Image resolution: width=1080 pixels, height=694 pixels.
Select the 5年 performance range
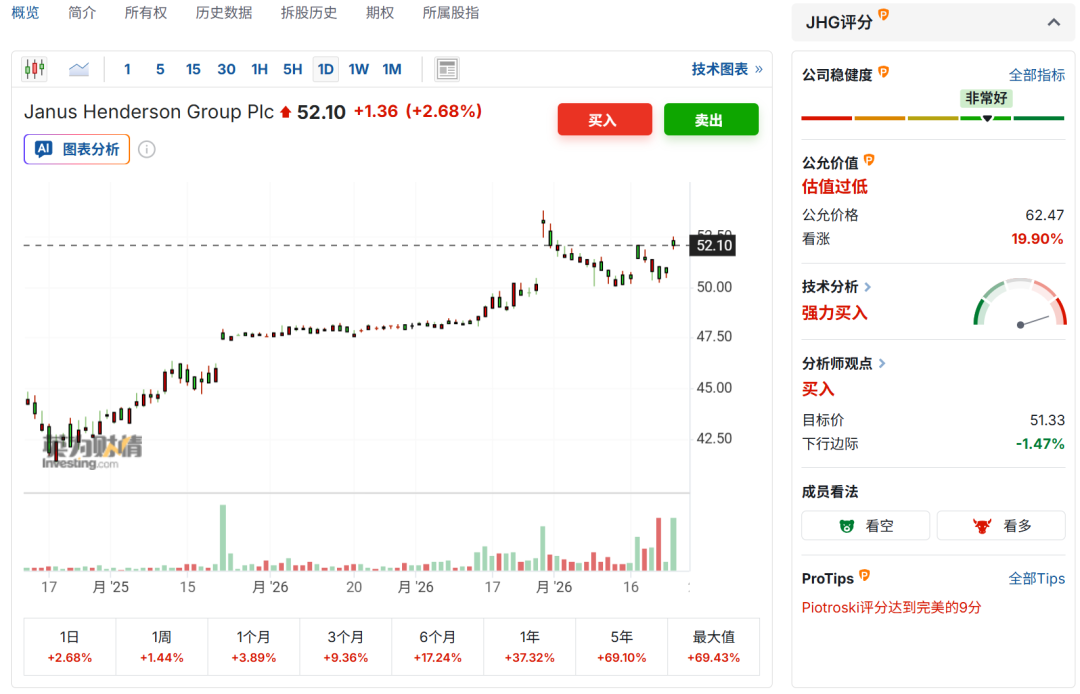tap(621, 646)
